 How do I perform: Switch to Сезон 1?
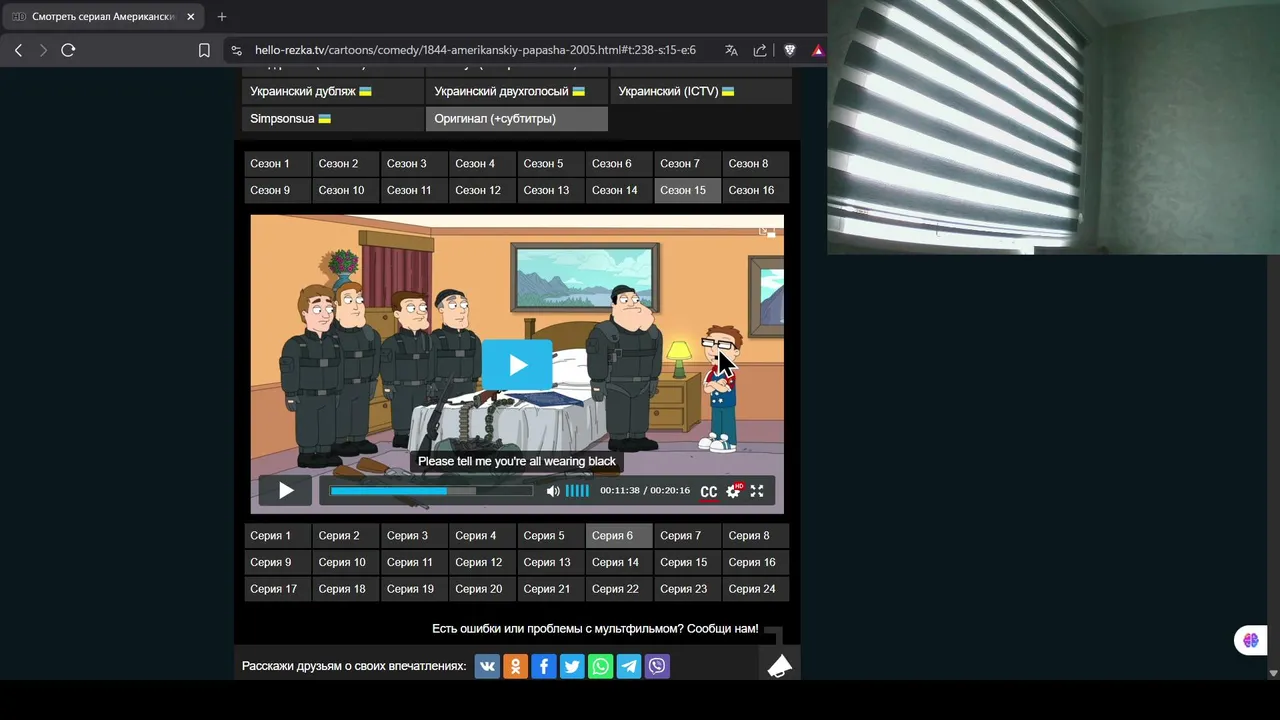(x=277, y=163)
